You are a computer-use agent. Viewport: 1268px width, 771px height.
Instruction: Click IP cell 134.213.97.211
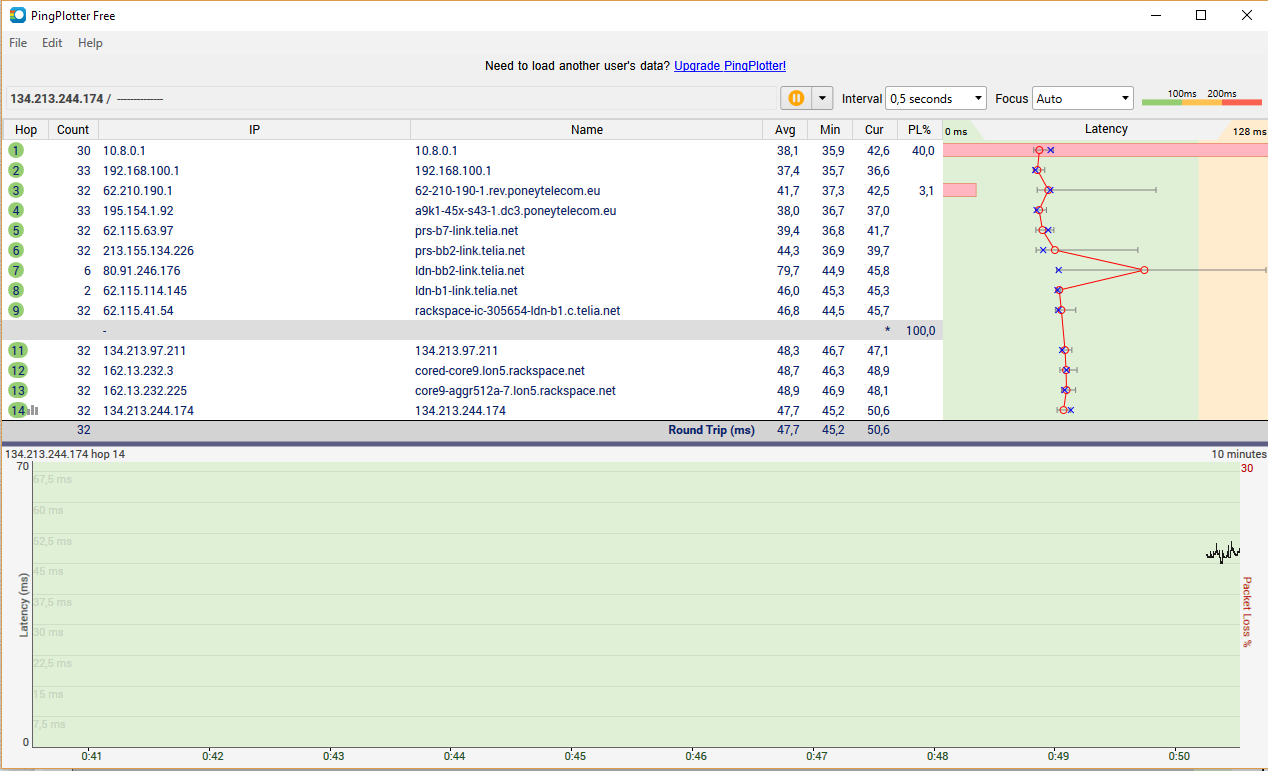tap(144, 350)
